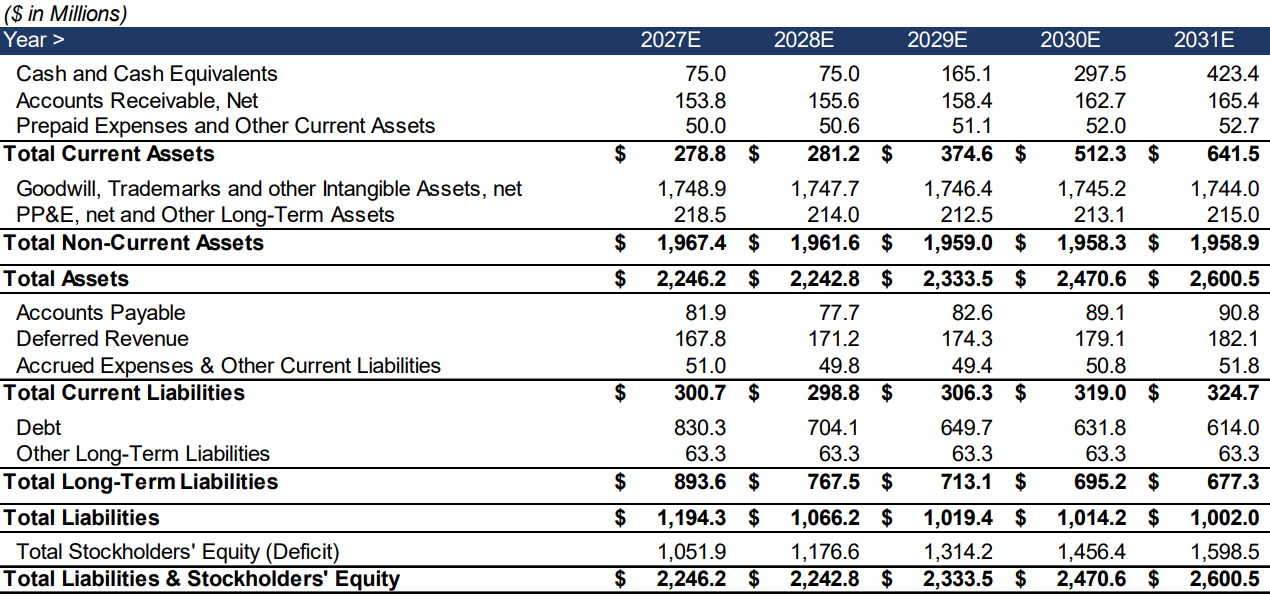Click the 2027E goodwill value 1,748.9
The width and height of the screenshot is (1270, 596).
tap(691, 189)
